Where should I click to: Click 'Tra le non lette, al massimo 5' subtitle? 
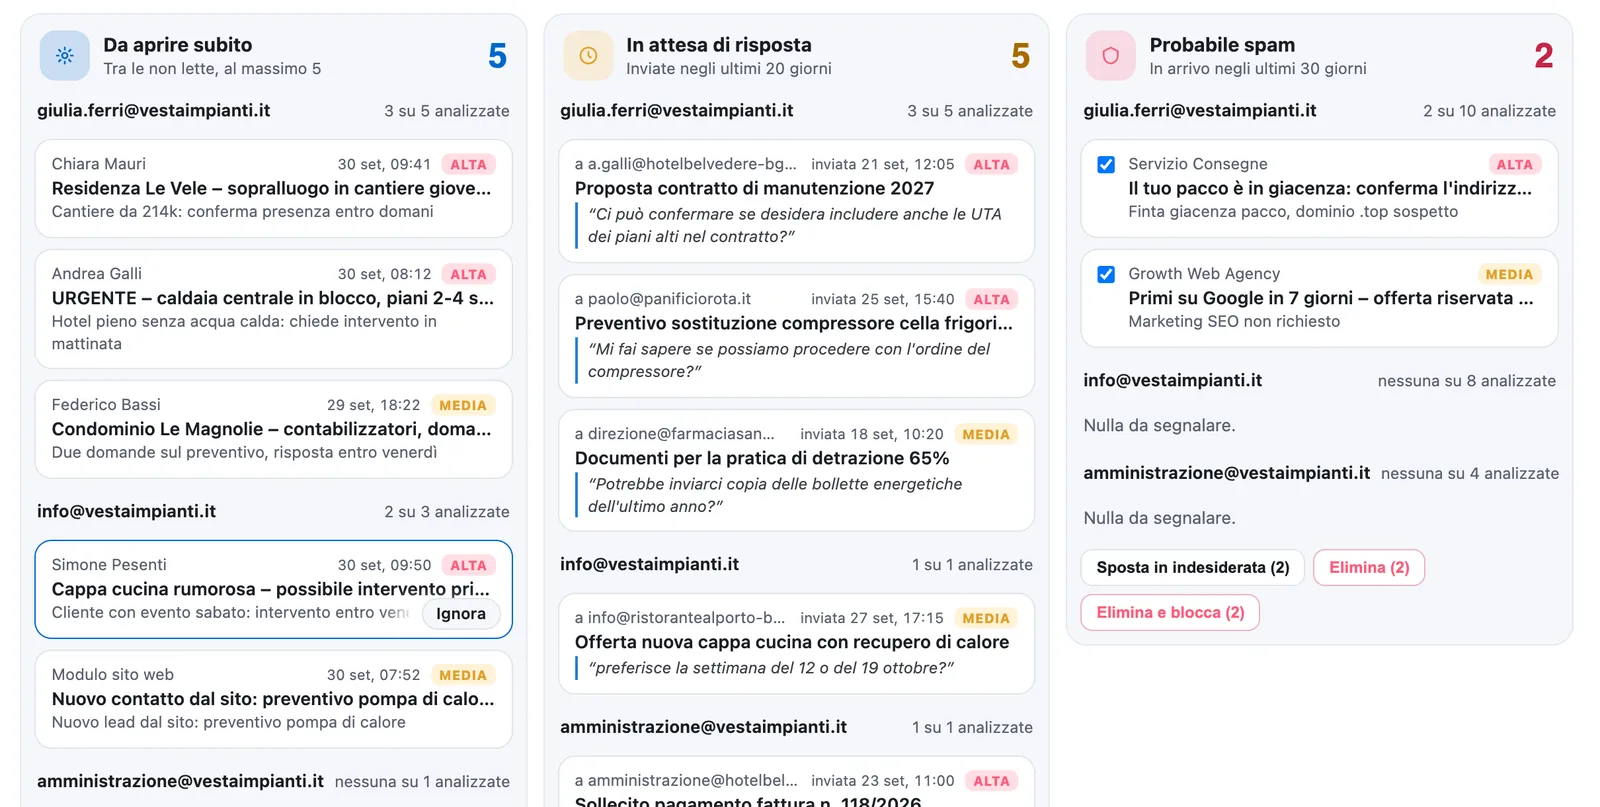(x=212, y=69)
